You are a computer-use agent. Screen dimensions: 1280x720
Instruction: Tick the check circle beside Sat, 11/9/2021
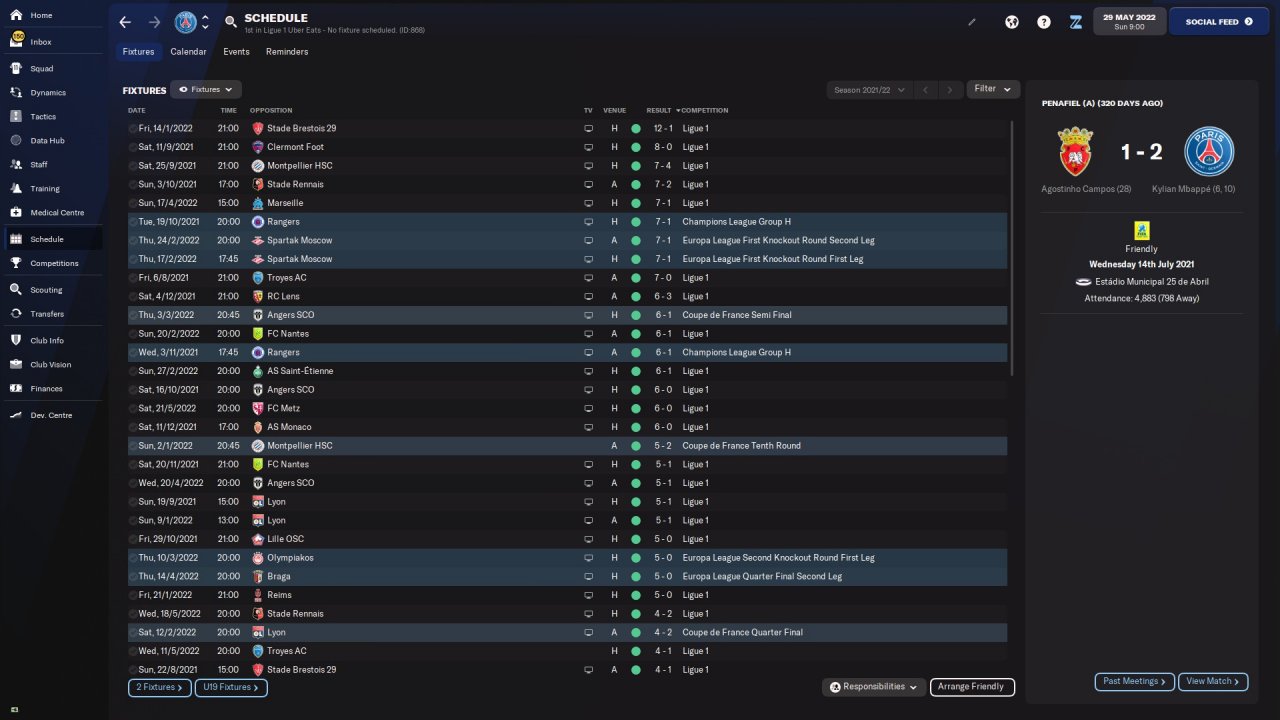pos(133,147)
